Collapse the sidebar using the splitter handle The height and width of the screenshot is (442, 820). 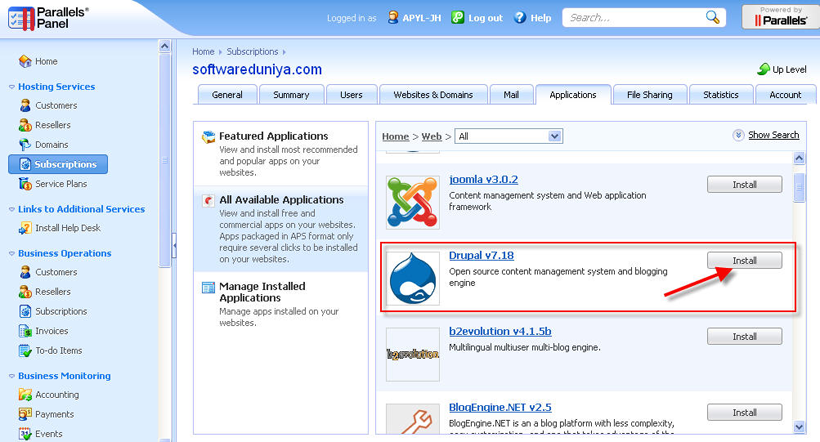(174, 245)
